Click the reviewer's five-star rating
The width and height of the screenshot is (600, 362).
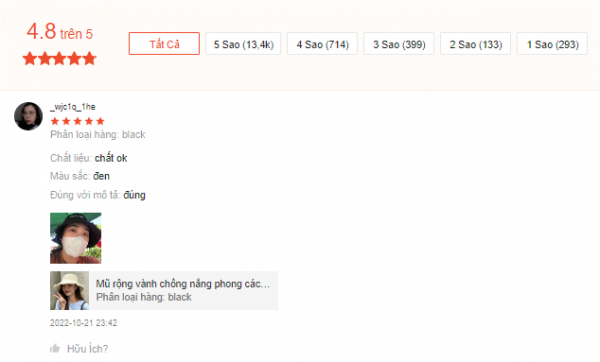(x=77, y=121)
